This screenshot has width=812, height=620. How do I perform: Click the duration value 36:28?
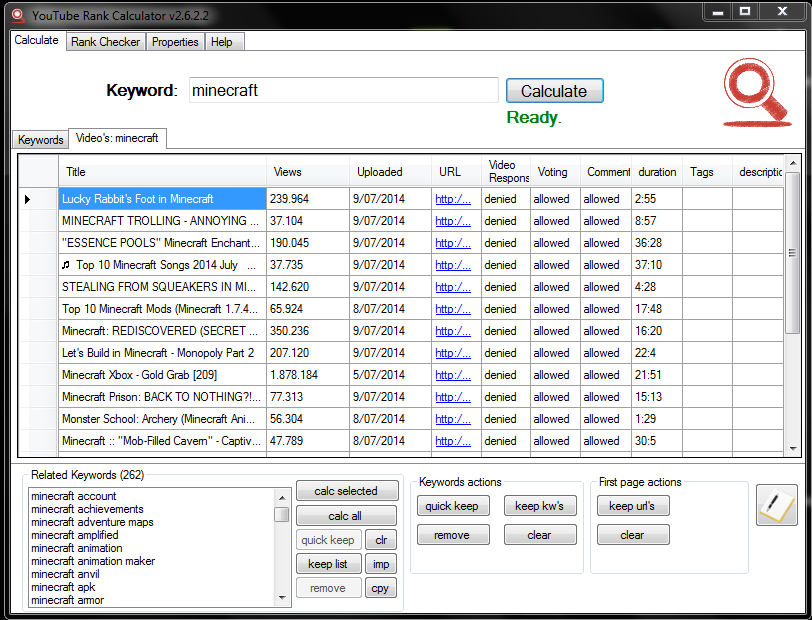coord(648,243)
